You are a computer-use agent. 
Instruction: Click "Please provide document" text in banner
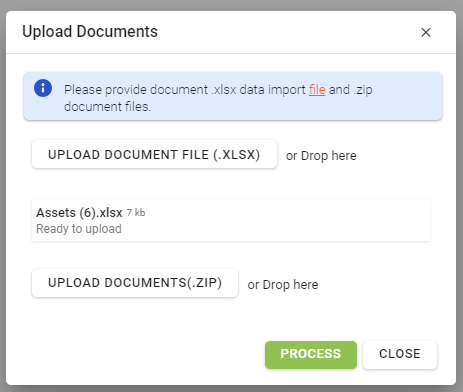pos(136,90)
